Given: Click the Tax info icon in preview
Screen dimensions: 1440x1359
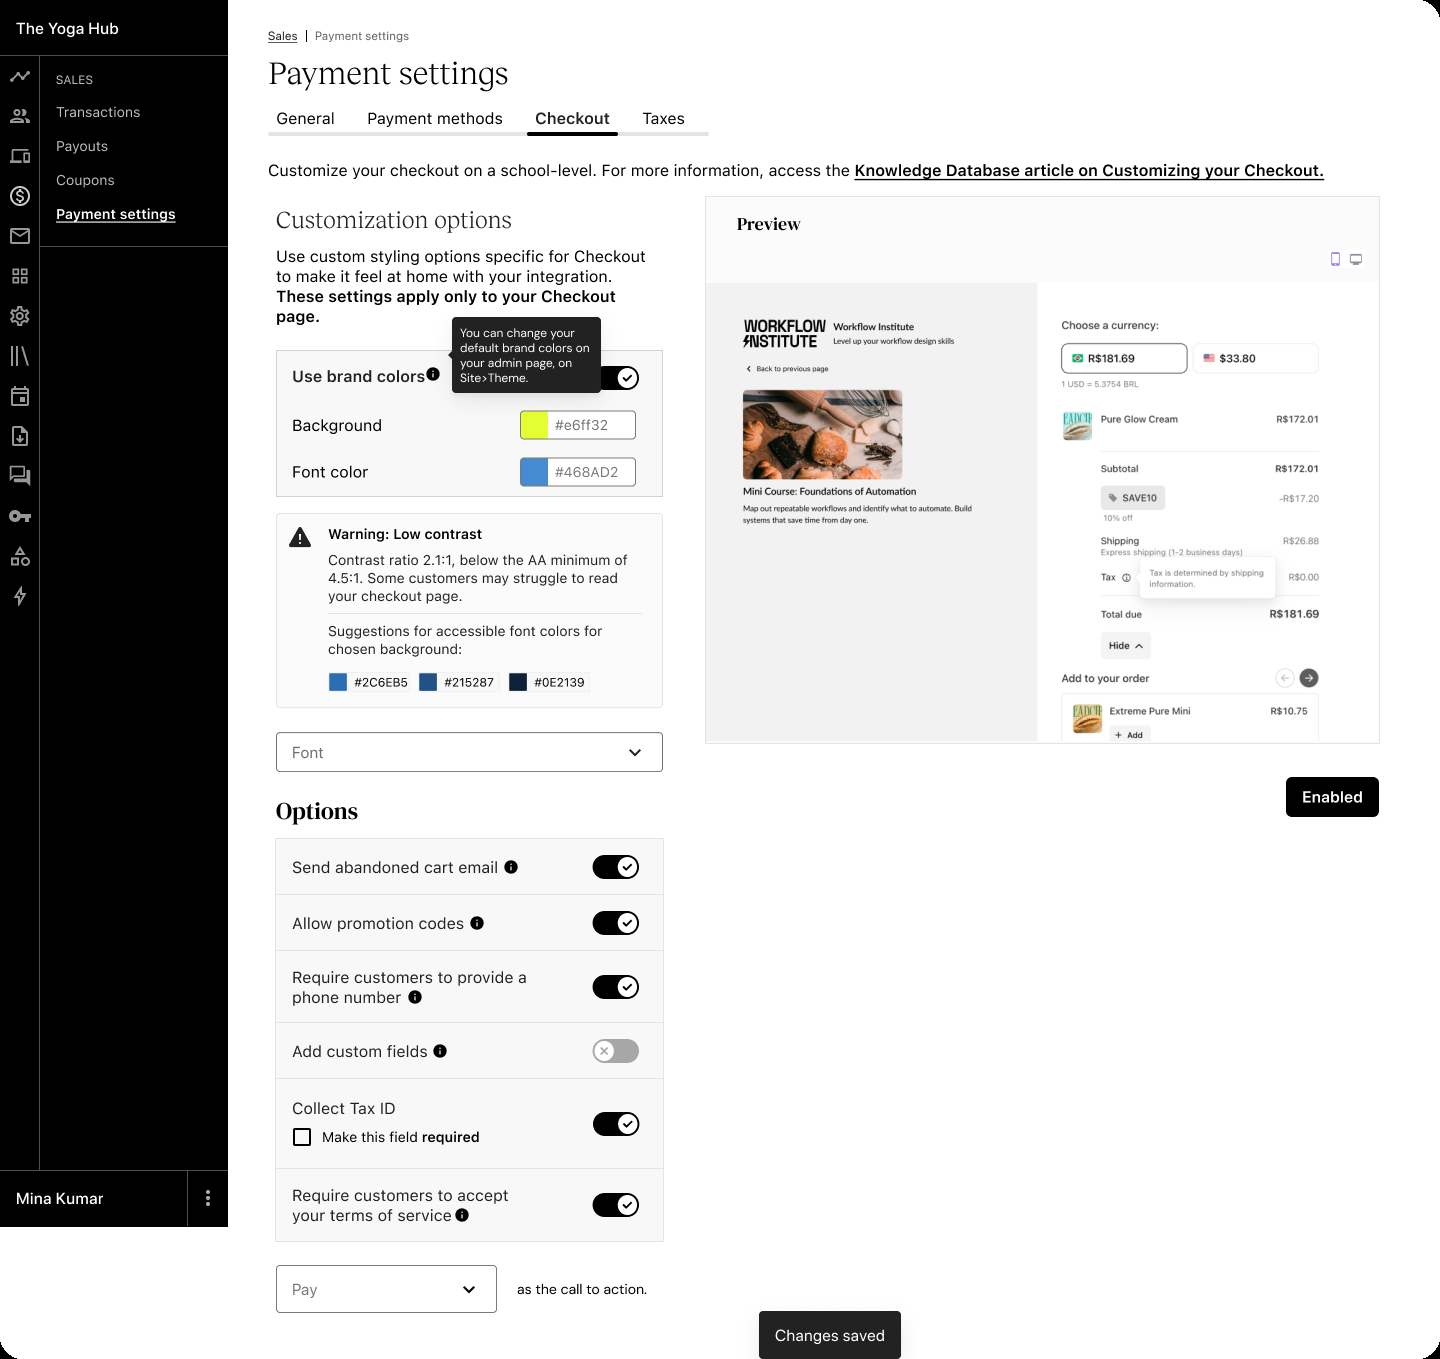Looking at the screenshot, I should click(1126, 577).
